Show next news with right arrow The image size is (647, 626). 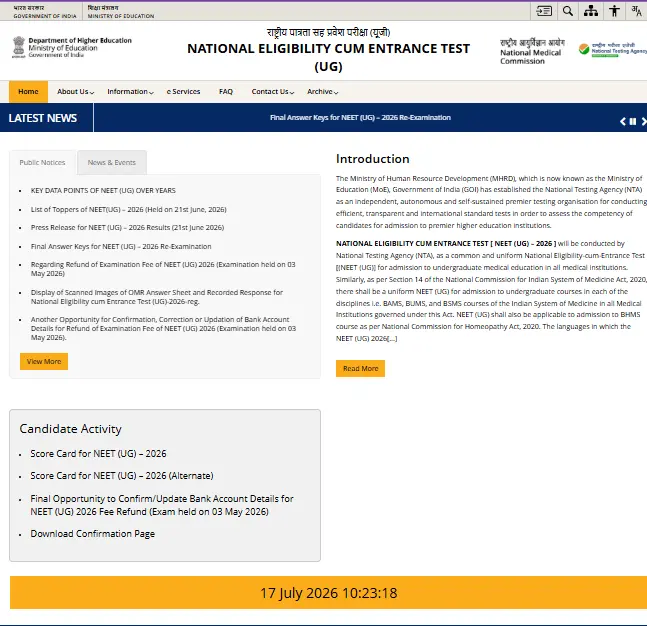tap(644, 121)
